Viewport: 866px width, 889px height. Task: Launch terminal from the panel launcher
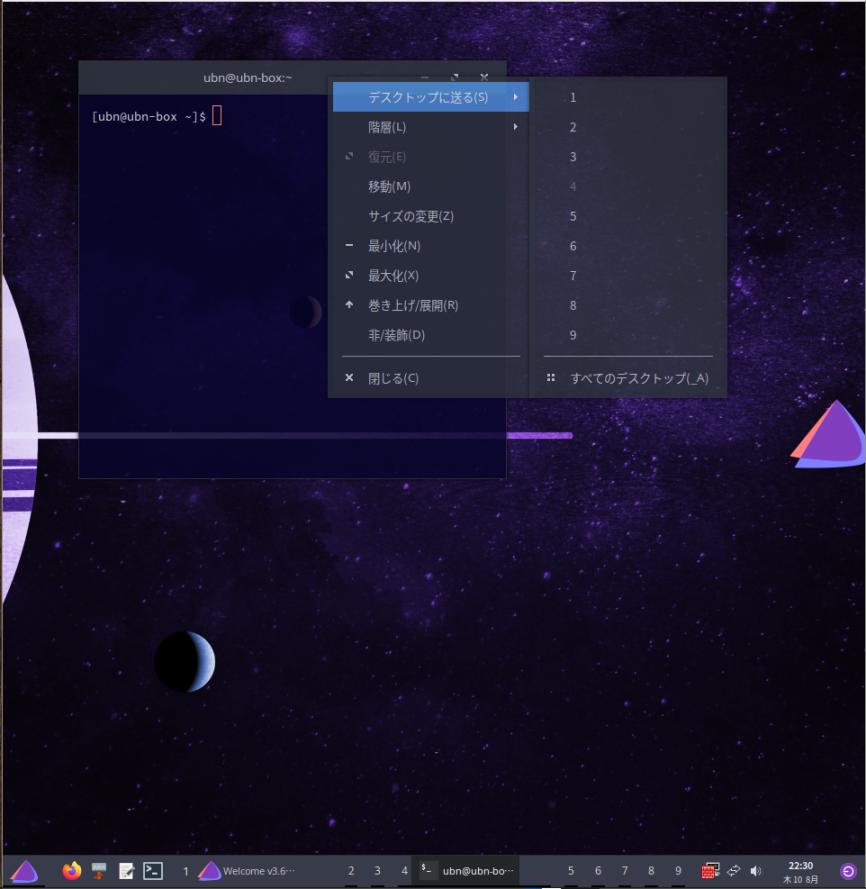coord(153,871)
